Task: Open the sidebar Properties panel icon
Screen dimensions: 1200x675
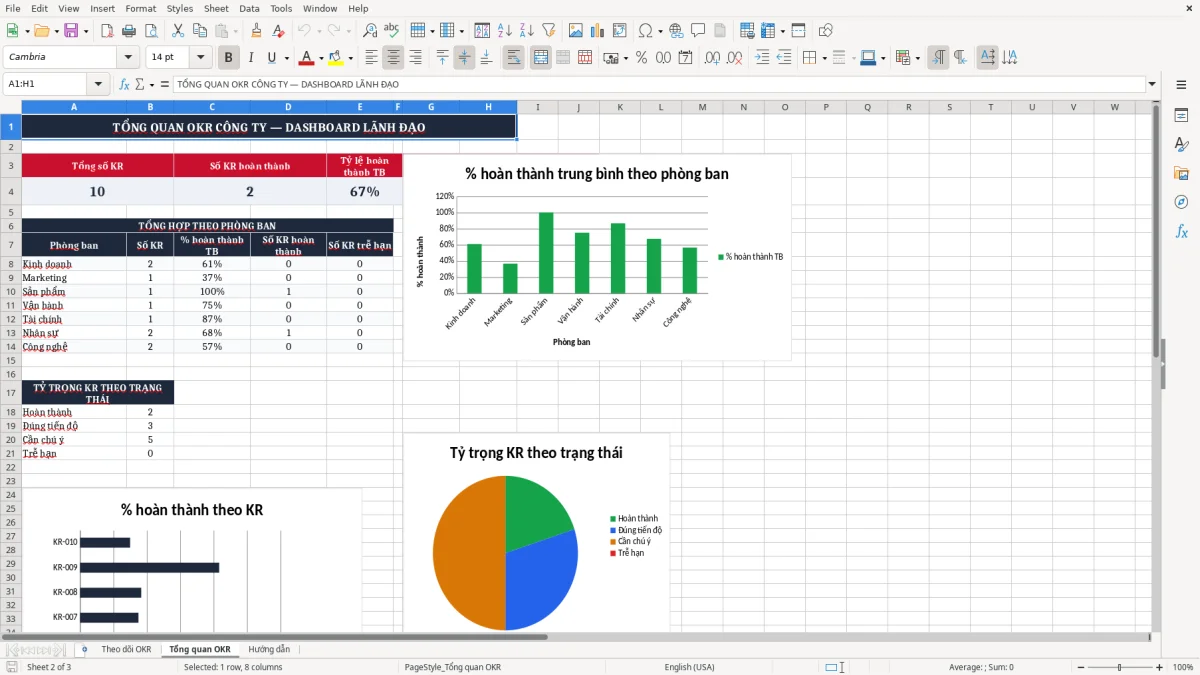Action: [x=1181, y=116]
